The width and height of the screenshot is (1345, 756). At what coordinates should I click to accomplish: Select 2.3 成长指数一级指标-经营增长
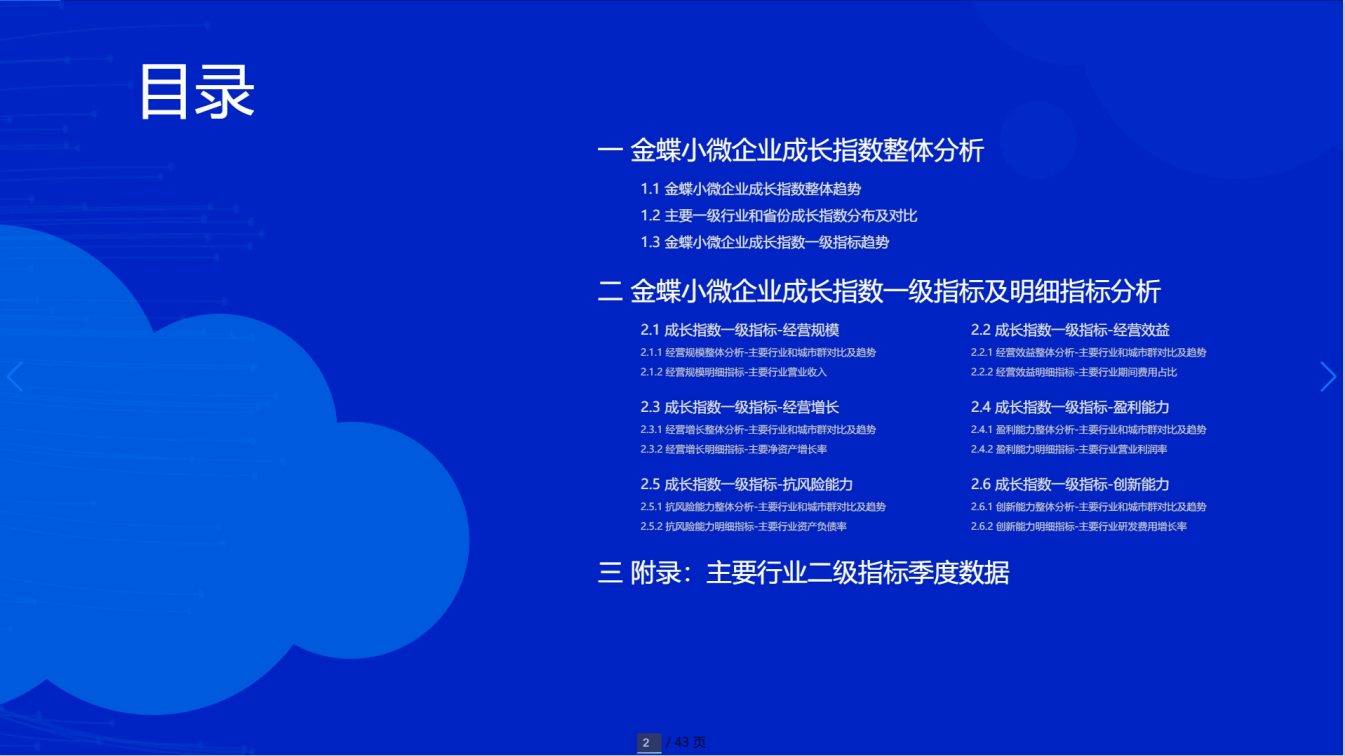739,407
